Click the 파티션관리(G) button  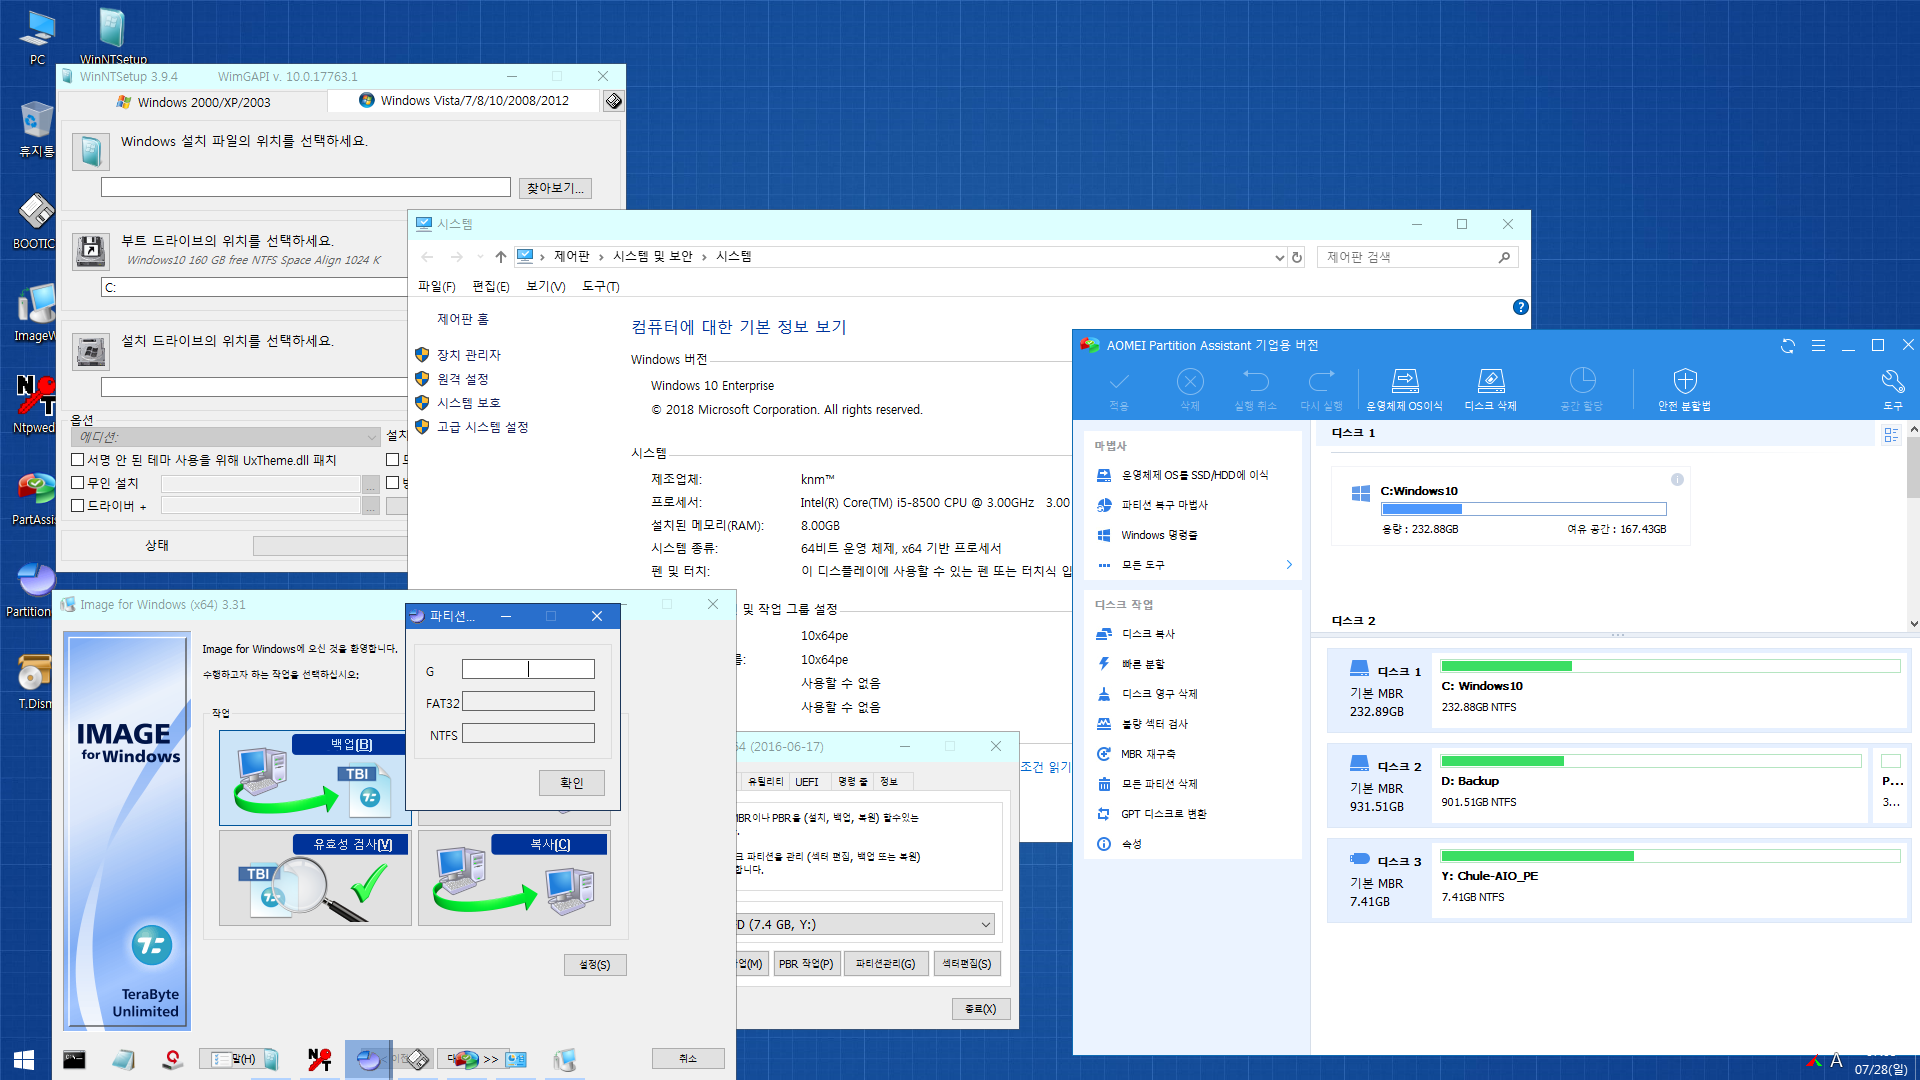coord(886,964)
